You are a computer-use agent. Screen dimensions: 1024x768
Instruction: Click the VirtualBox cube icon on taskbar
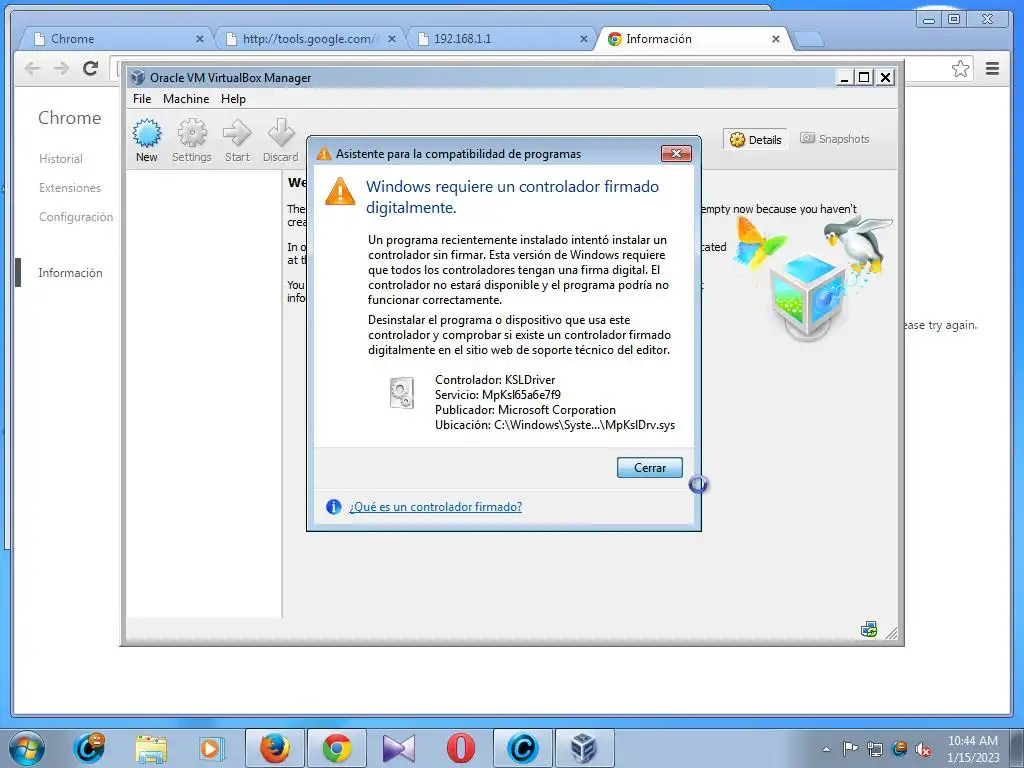click(583, 748)
